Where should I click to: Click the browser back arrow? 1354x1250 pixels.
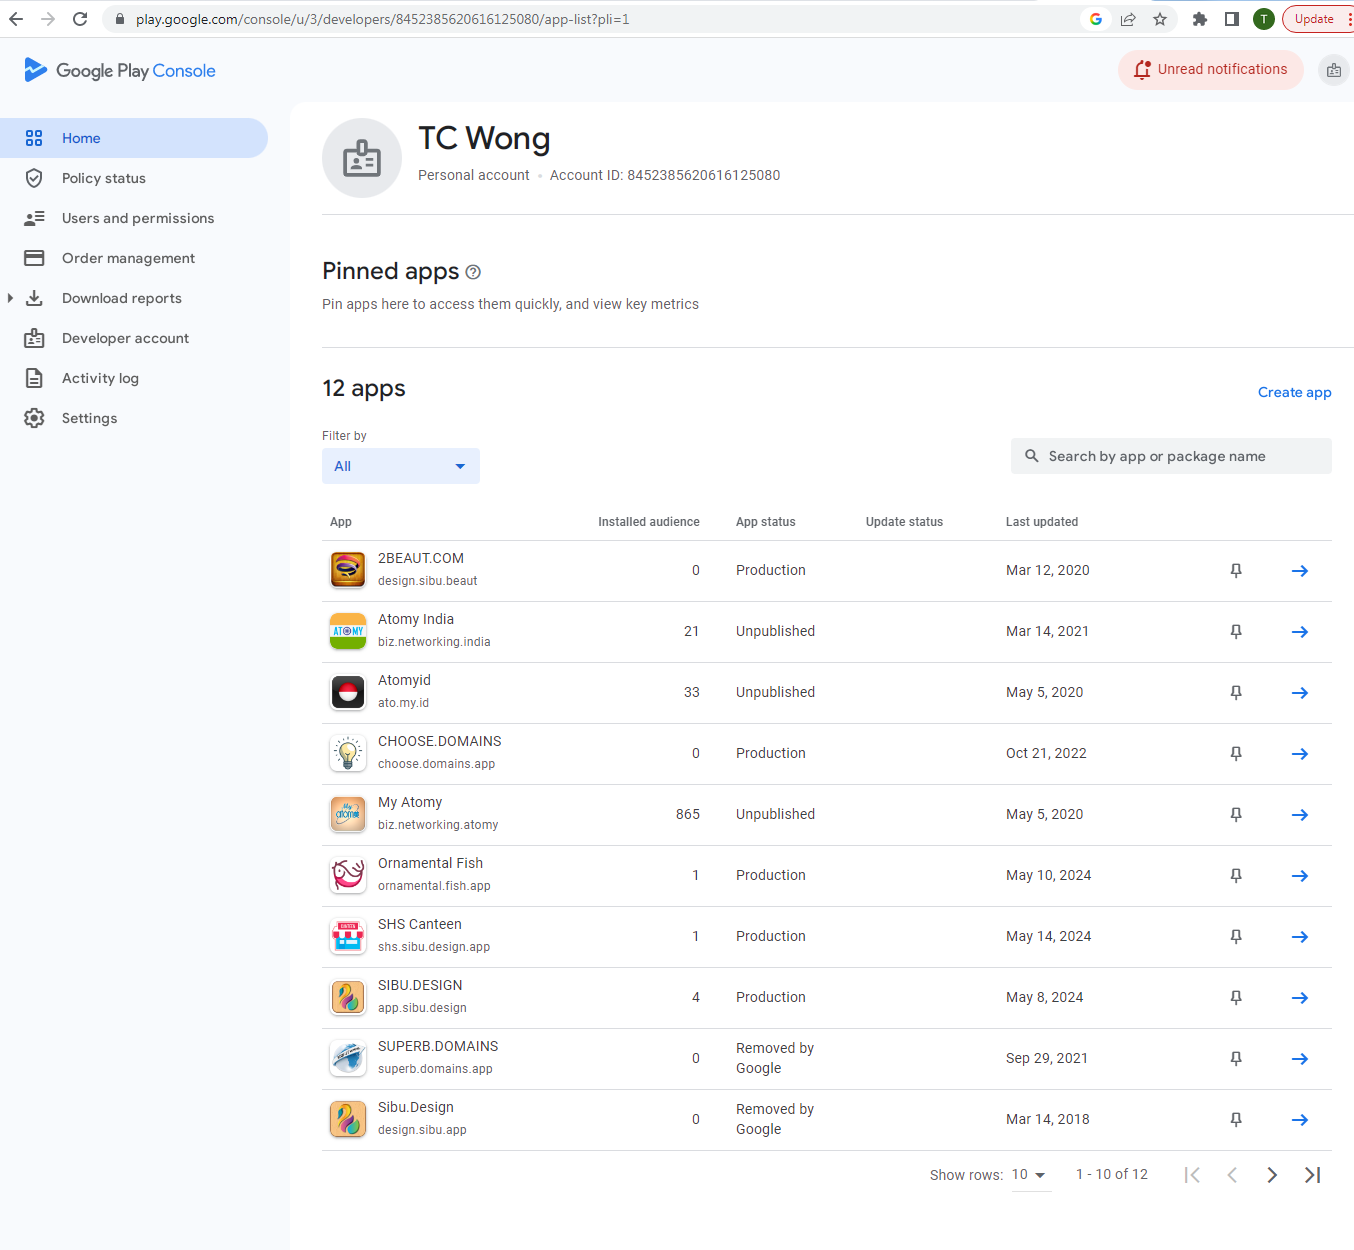[16, 19]
